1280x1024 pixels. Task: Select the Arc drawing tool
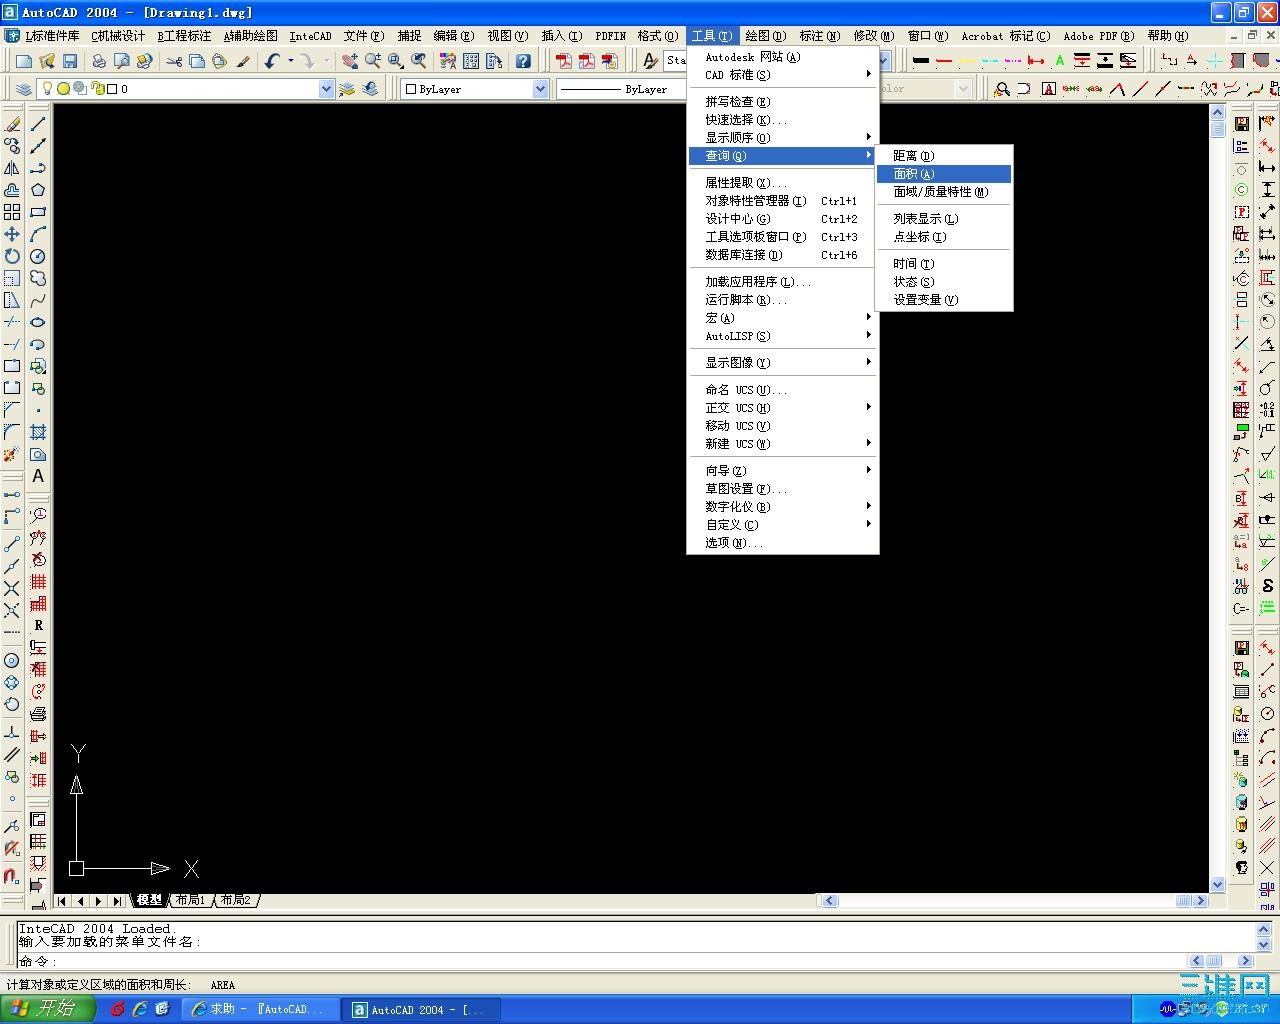pyautogui.click(x=38, y=234)
